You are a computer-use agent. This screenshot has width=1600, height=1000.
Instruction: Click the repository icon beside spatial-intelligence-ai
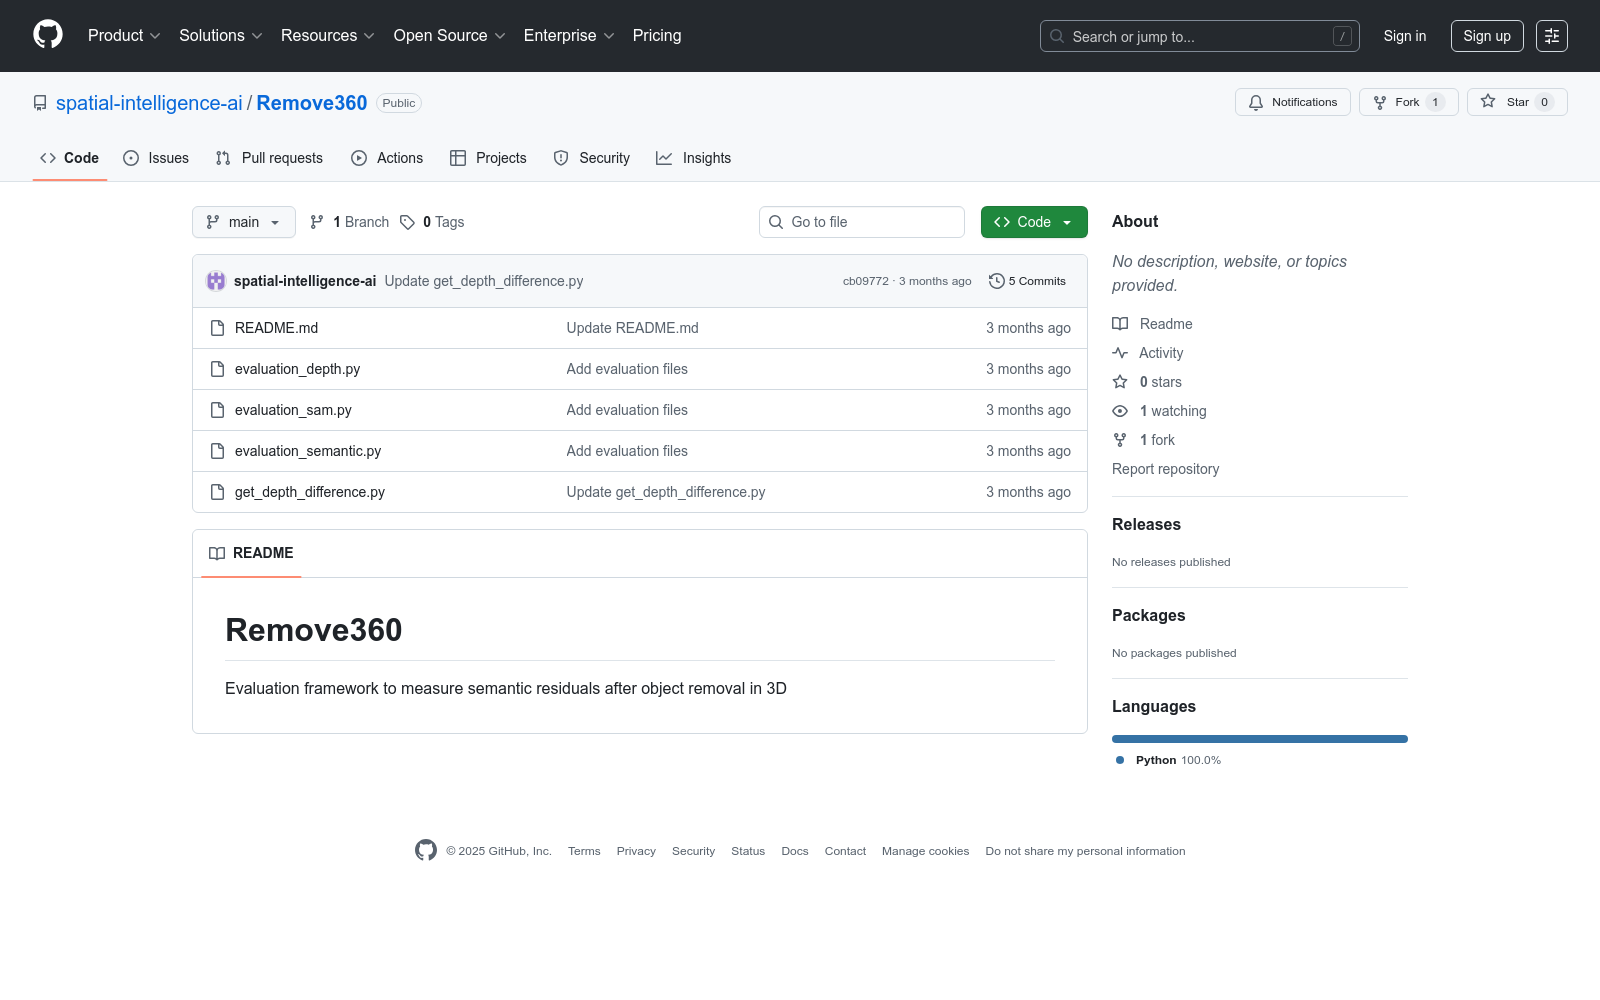coord(40,103)
